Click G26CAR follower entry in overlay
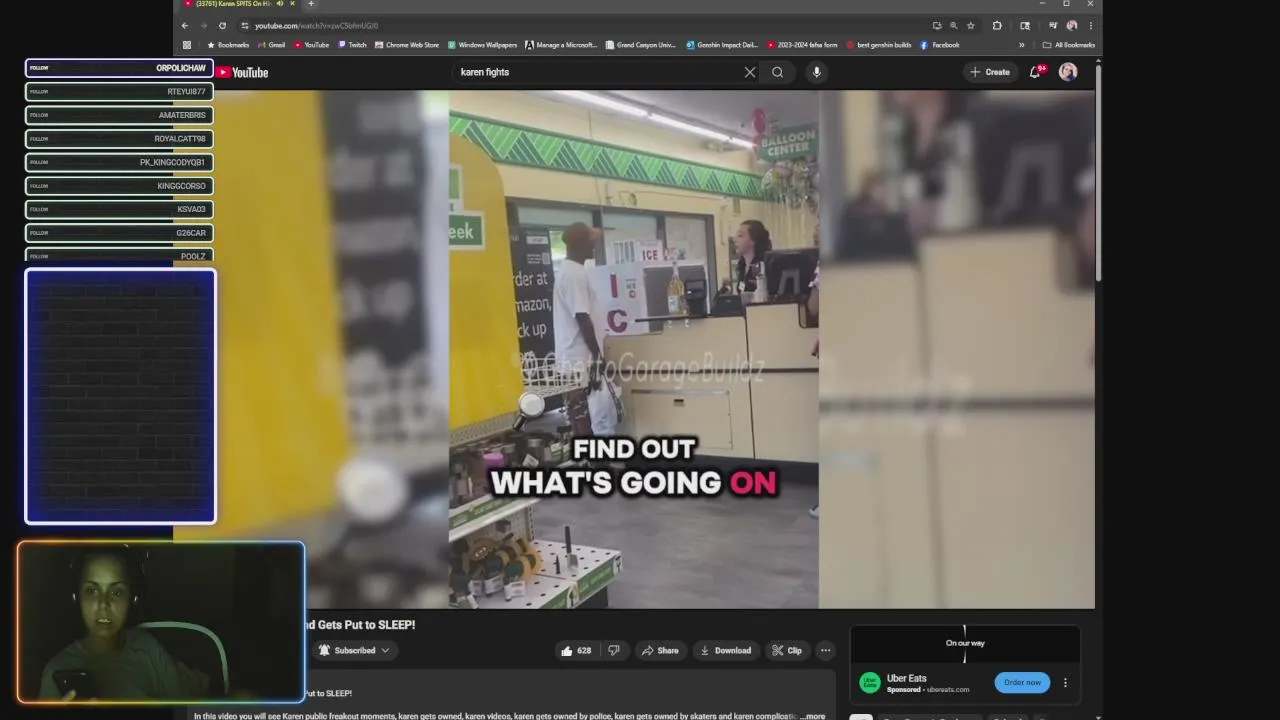The width and height of the screenshot is (1280, 720). tap(119, 233)
